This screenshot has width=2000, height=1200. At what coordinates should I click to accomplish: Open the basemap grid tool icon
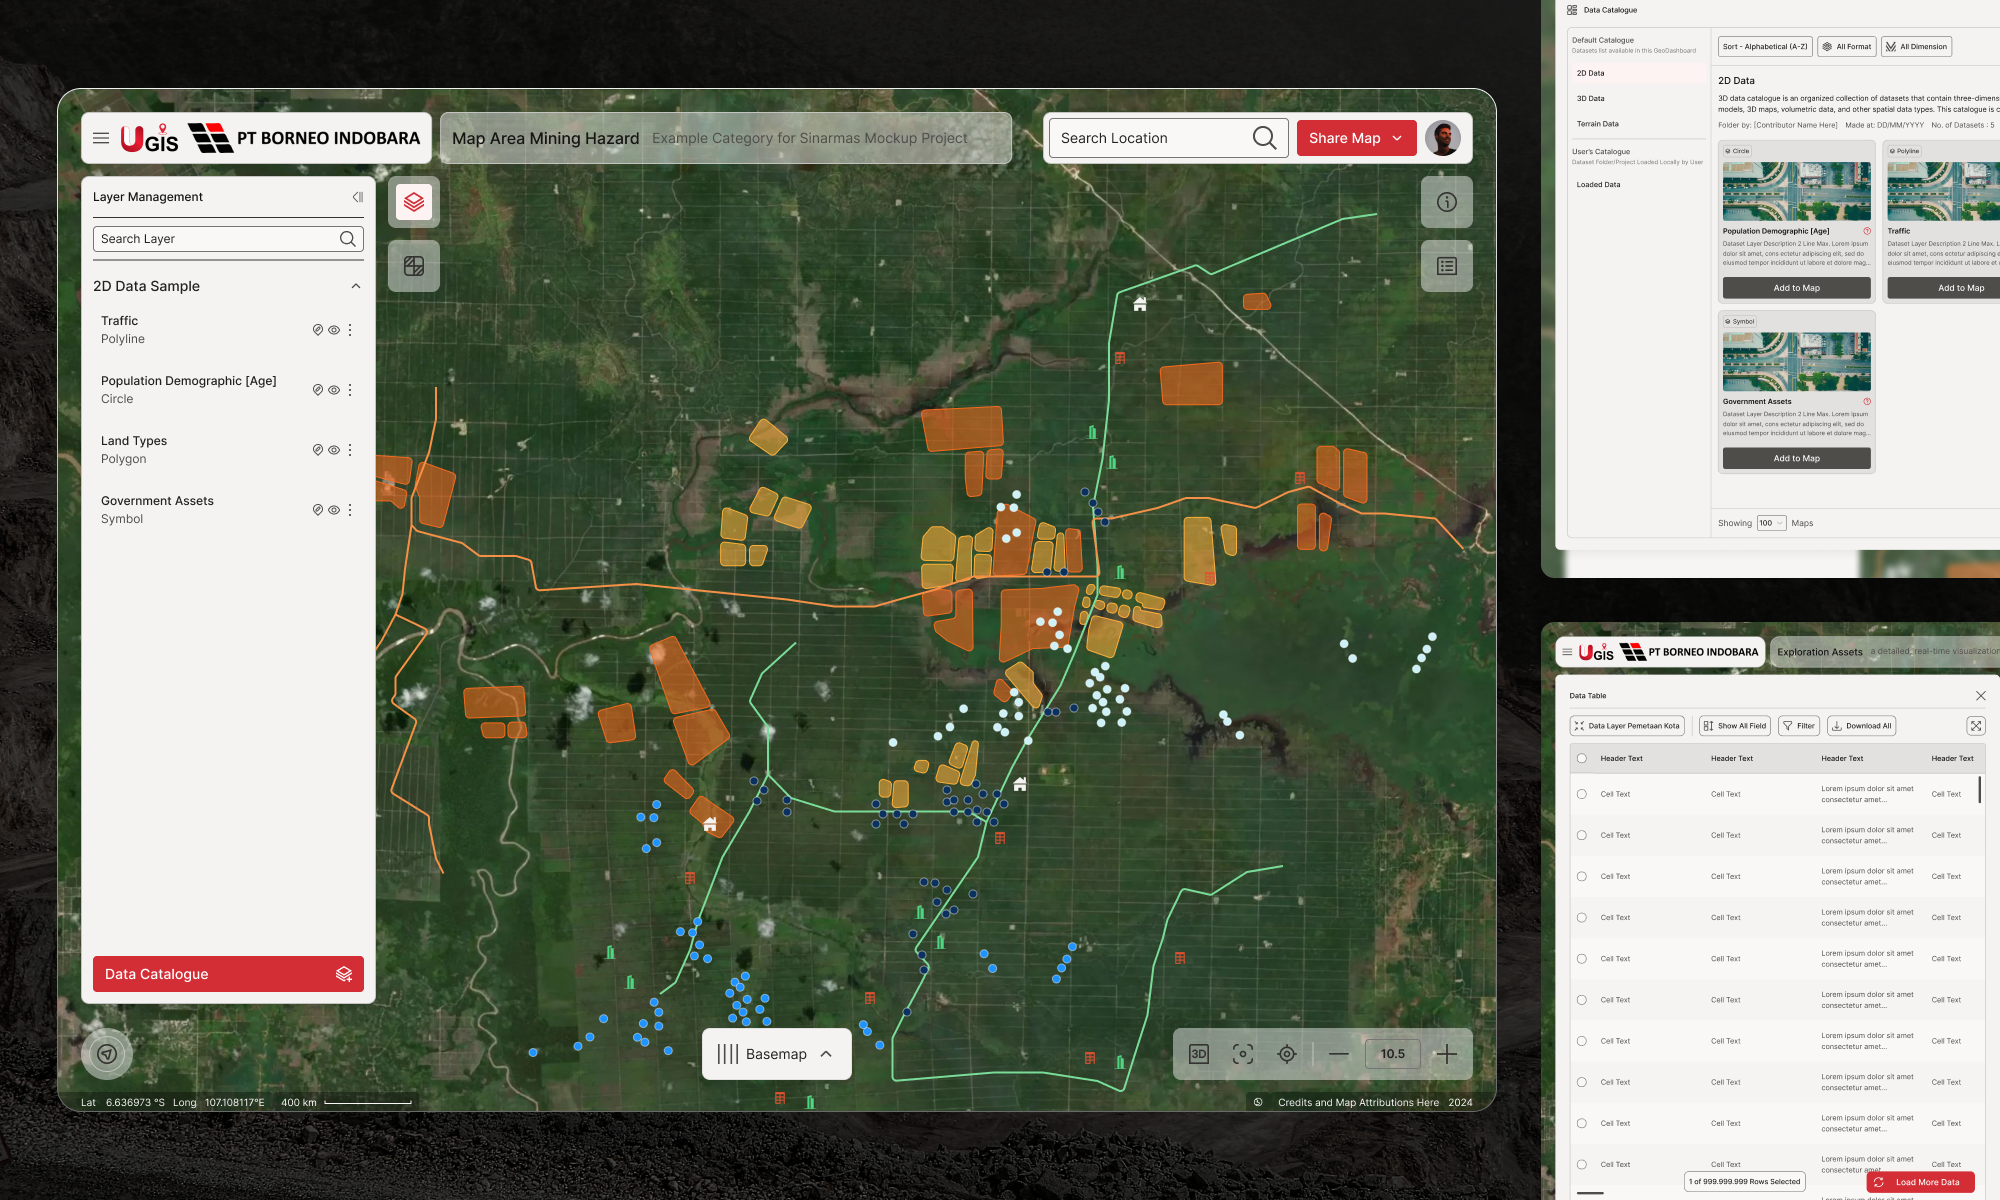pyautogui.click(x=414, y=266)
